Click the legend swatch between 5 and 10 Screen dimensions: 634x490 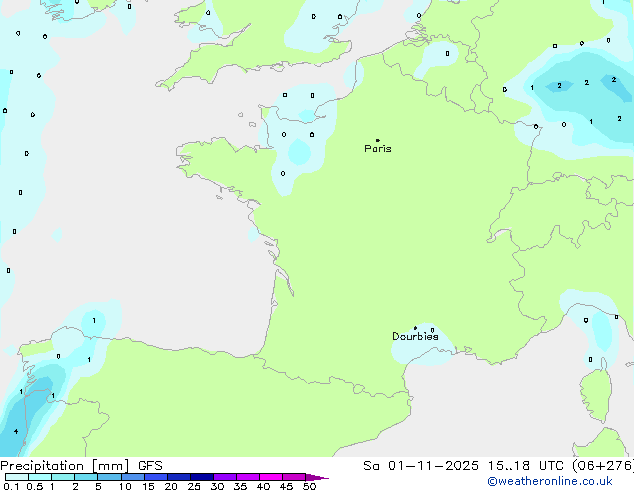click(109, 477)
